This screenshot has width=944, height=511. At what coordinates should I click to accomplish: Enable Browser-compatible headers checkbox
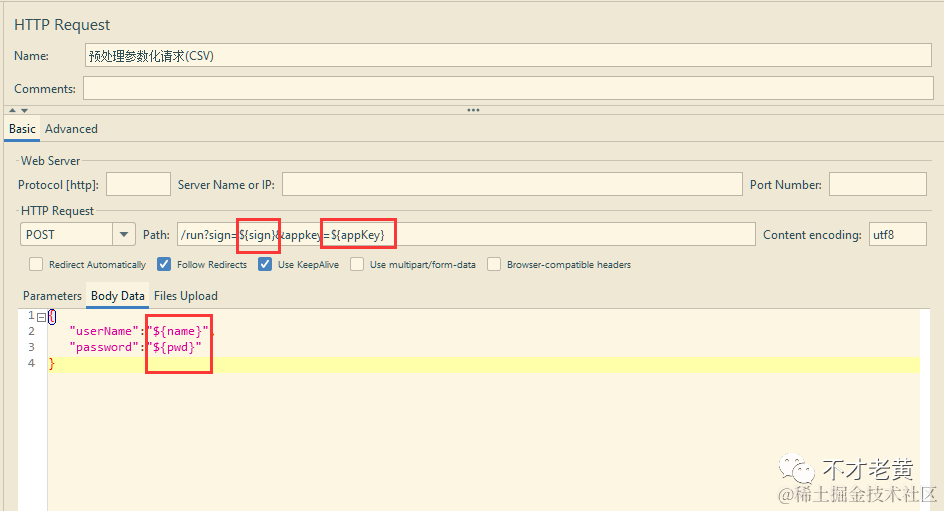click(x=494, y=264)
